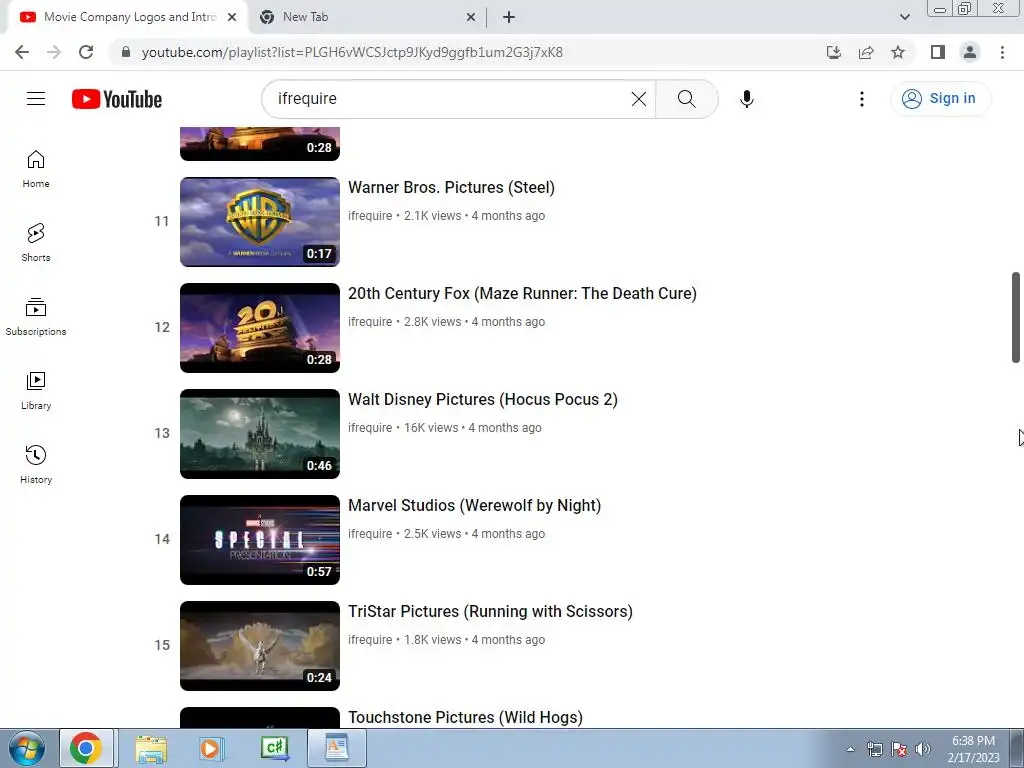Open Marvel Studios (Werewolf by Night) title
The height and width of the screenshot is (768, 1024).
474,505
